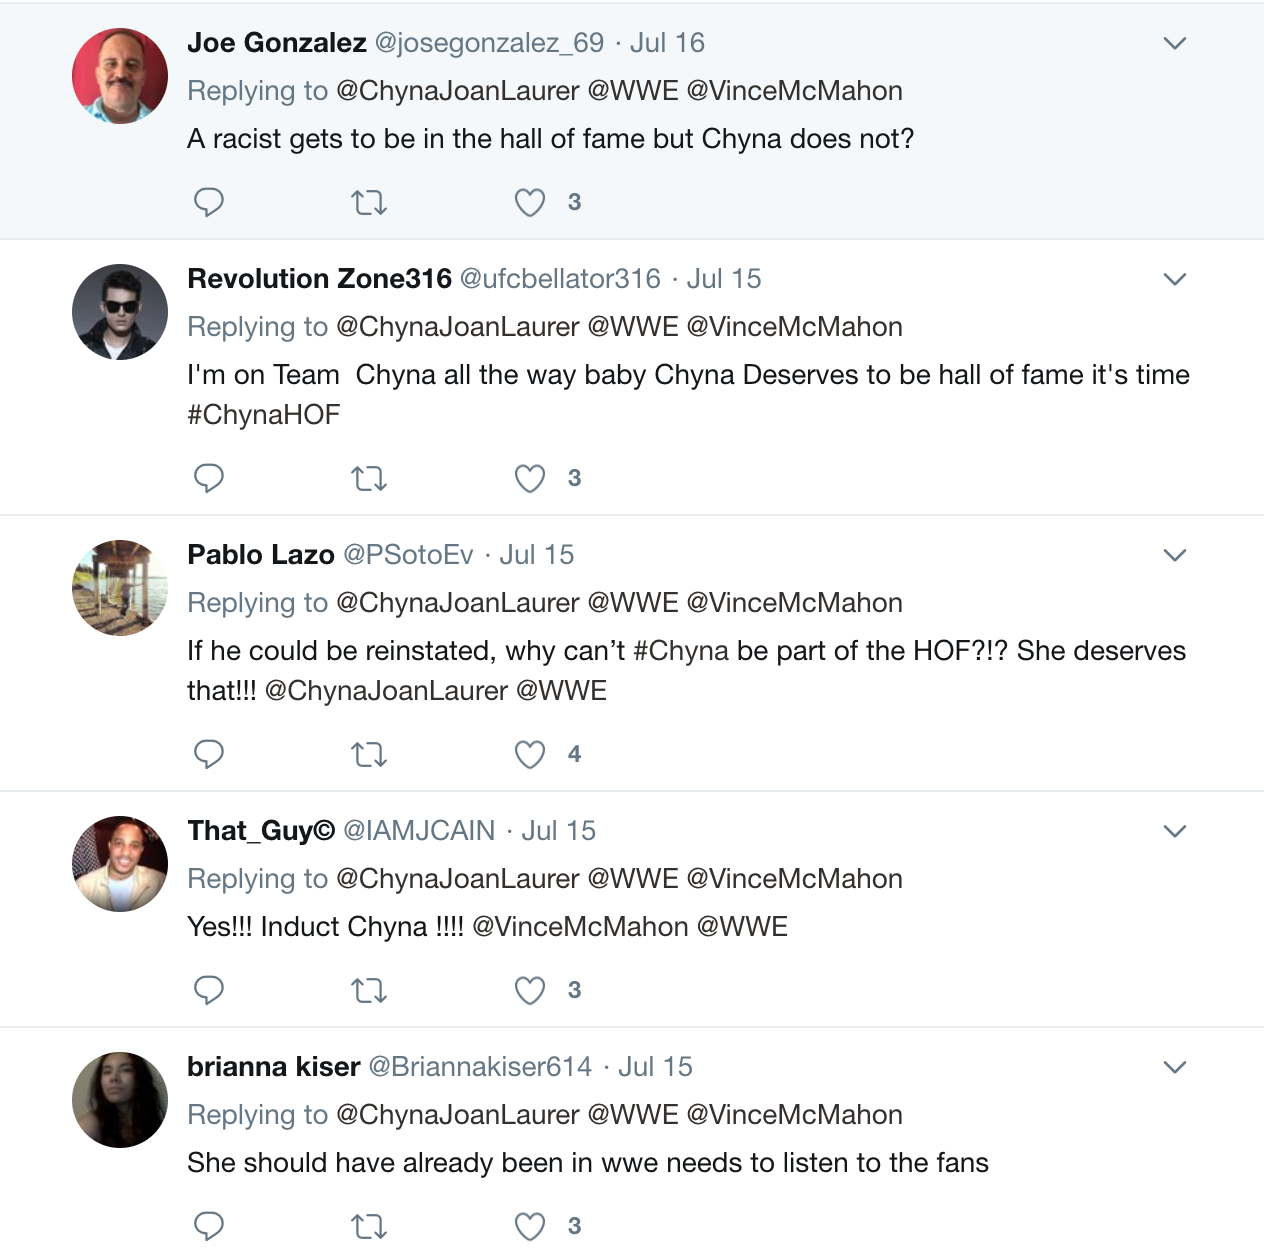This screenshot has height=1256, width=1264.
Task: Retweet the Revolution Zone316 tweet
Action: tap(369, 479)
